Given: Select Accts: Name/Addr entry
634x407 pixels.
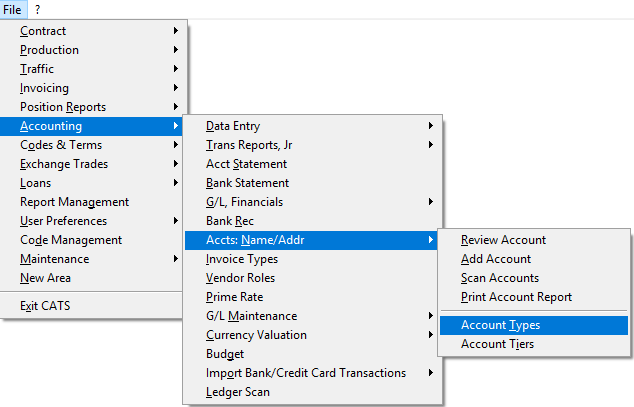Looking at the screenshot, I should pos(312,240).
